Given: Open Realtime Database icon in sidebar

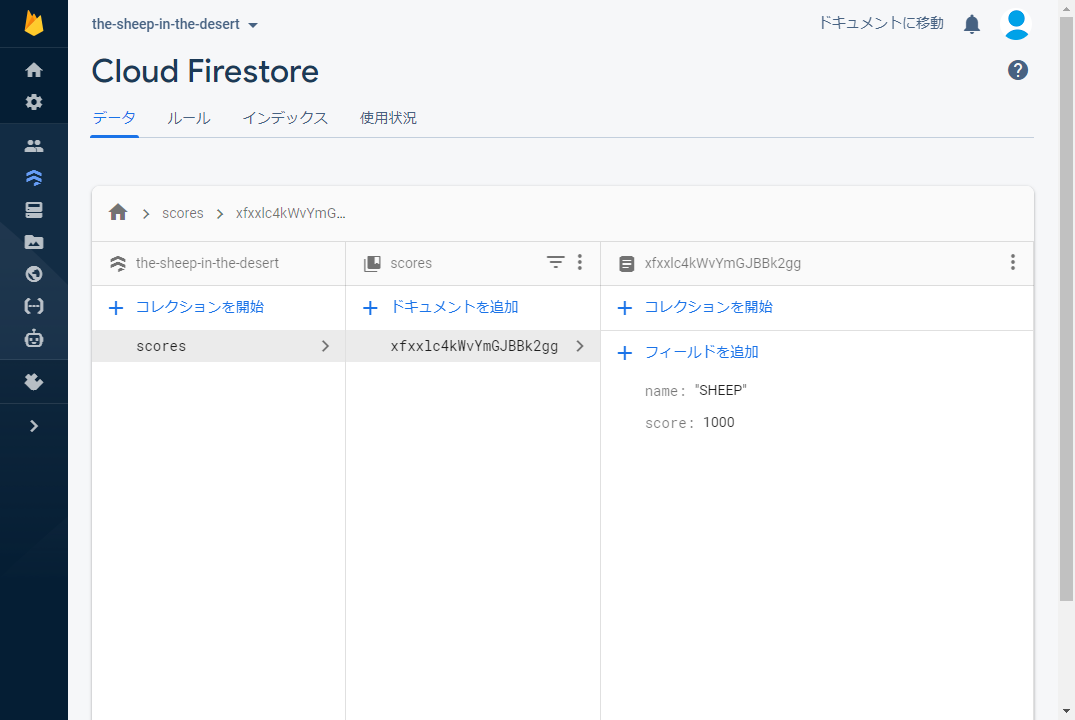Looking at the screenshot, I should 34,210.
